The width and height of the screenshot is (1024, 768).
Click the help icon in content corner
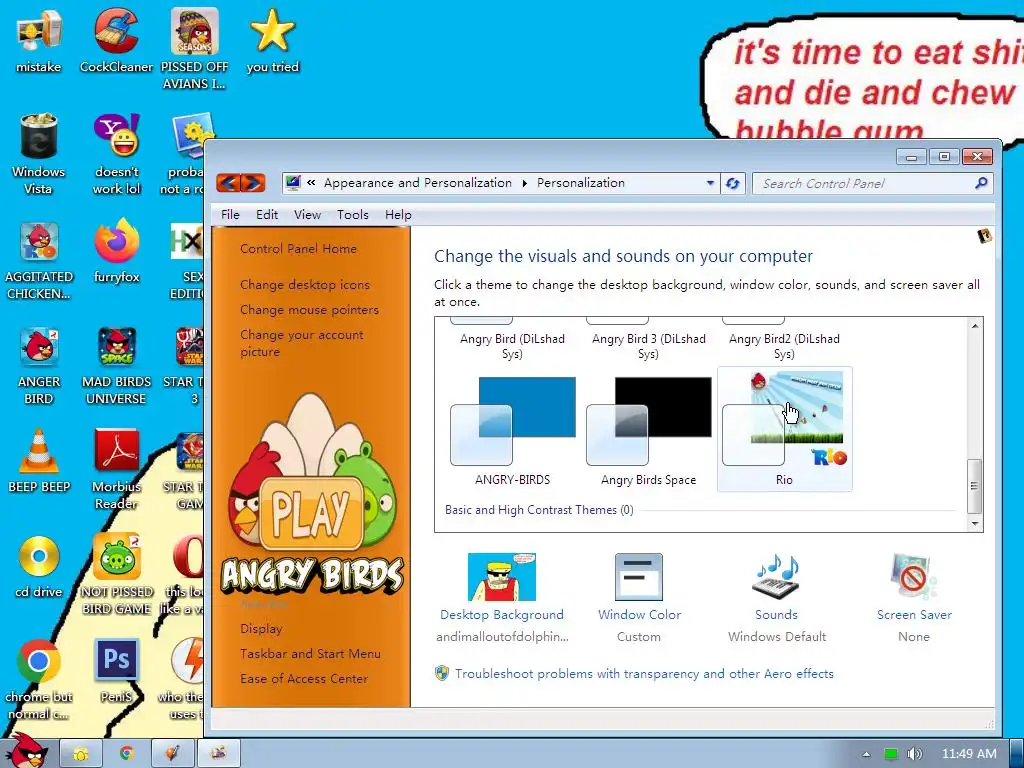click(984, 236)
